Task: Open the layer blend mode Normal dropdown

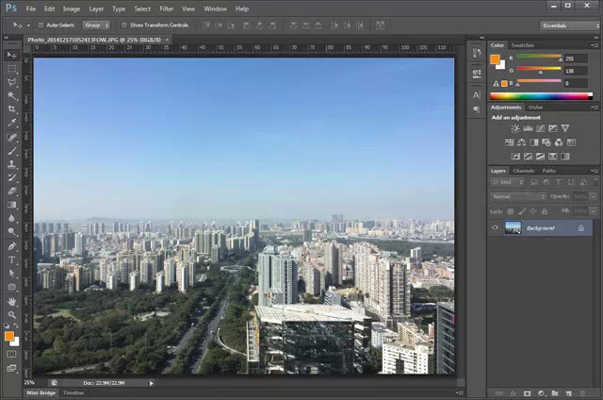Action: pos(518,197)
